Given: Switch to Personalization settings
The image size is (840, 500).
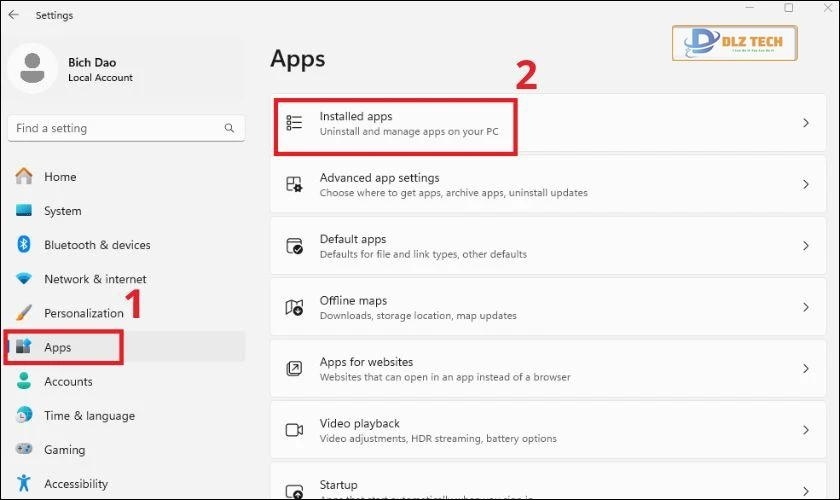Looking at the screenshot, I should 84,313.
